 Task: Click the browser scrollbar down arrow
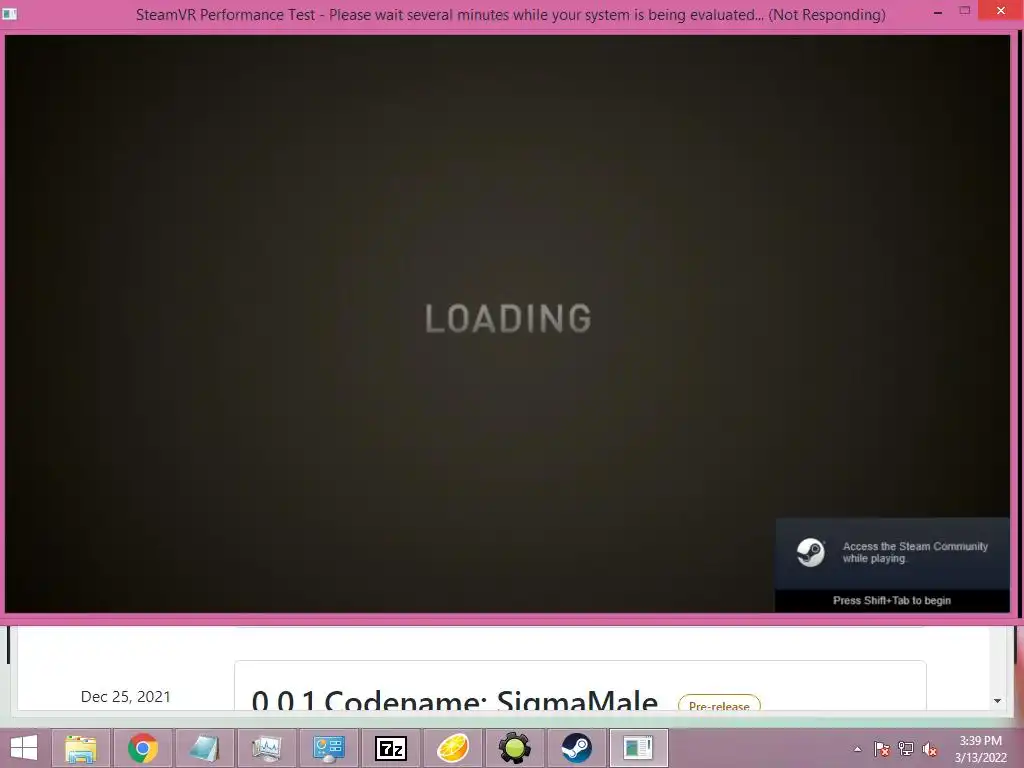[x=997, y=701]
